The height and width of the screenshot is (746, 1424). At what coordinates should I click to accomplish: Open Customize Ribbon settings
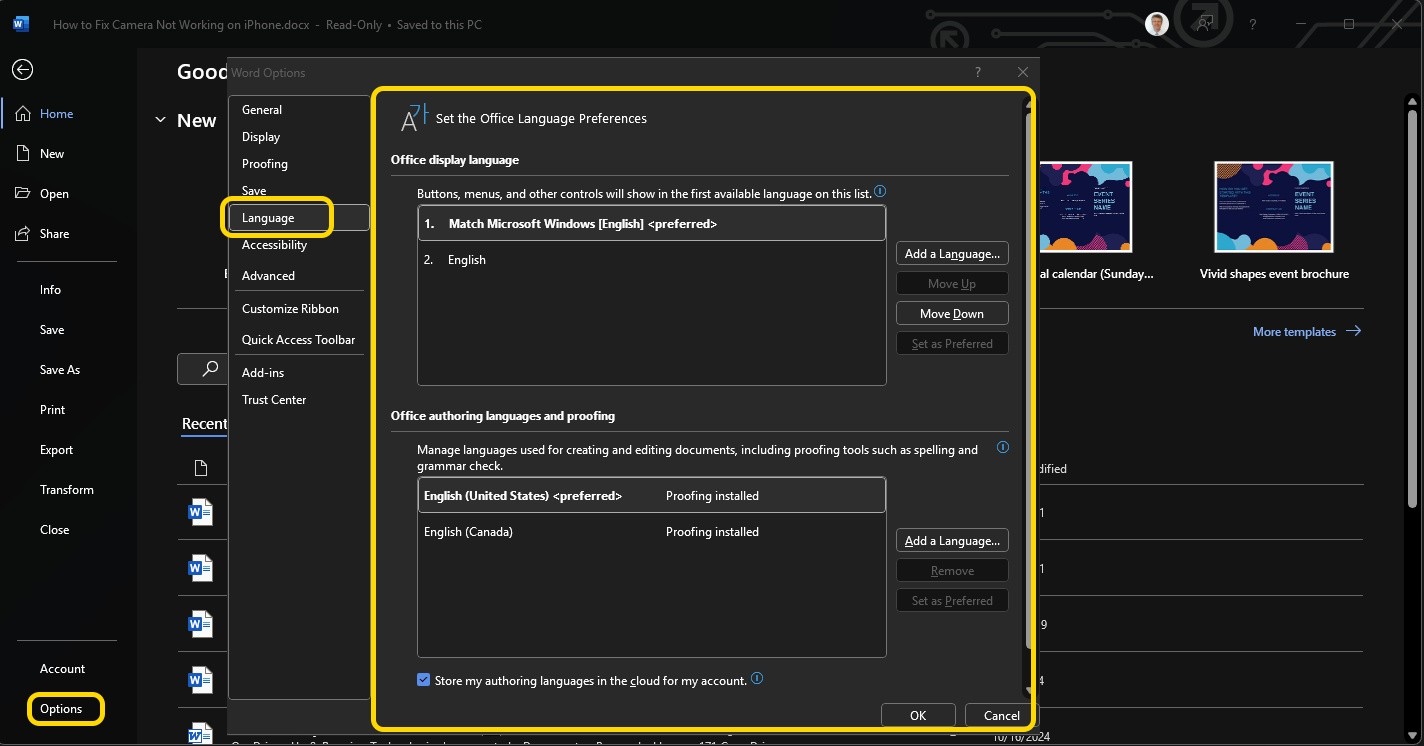pos(290,309)
